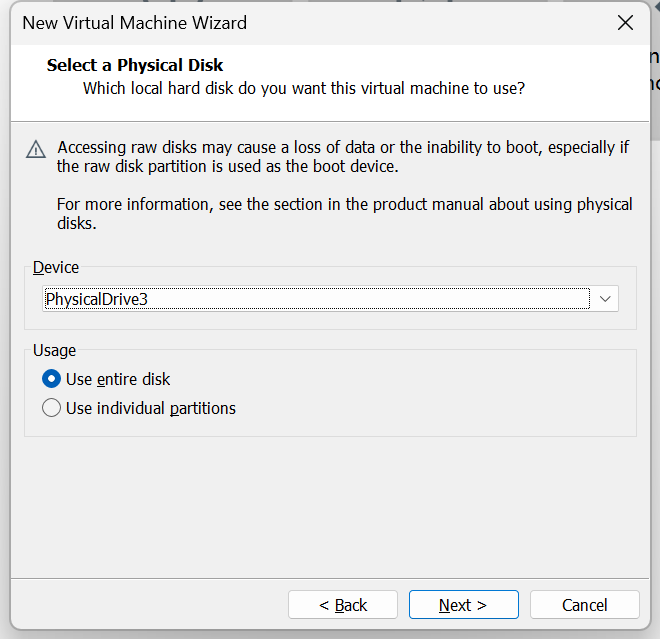
Task: Click the 'Use entire disk' label text
Action: 118,380
